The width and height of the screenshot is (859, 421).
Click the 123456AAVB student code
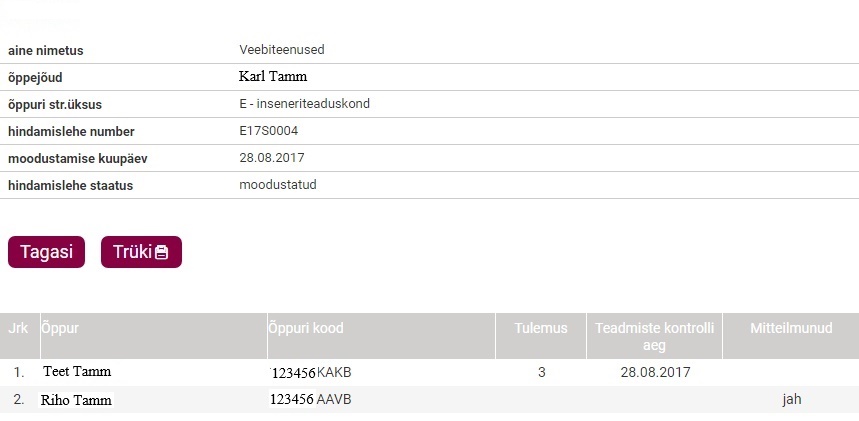click(311, 400)
